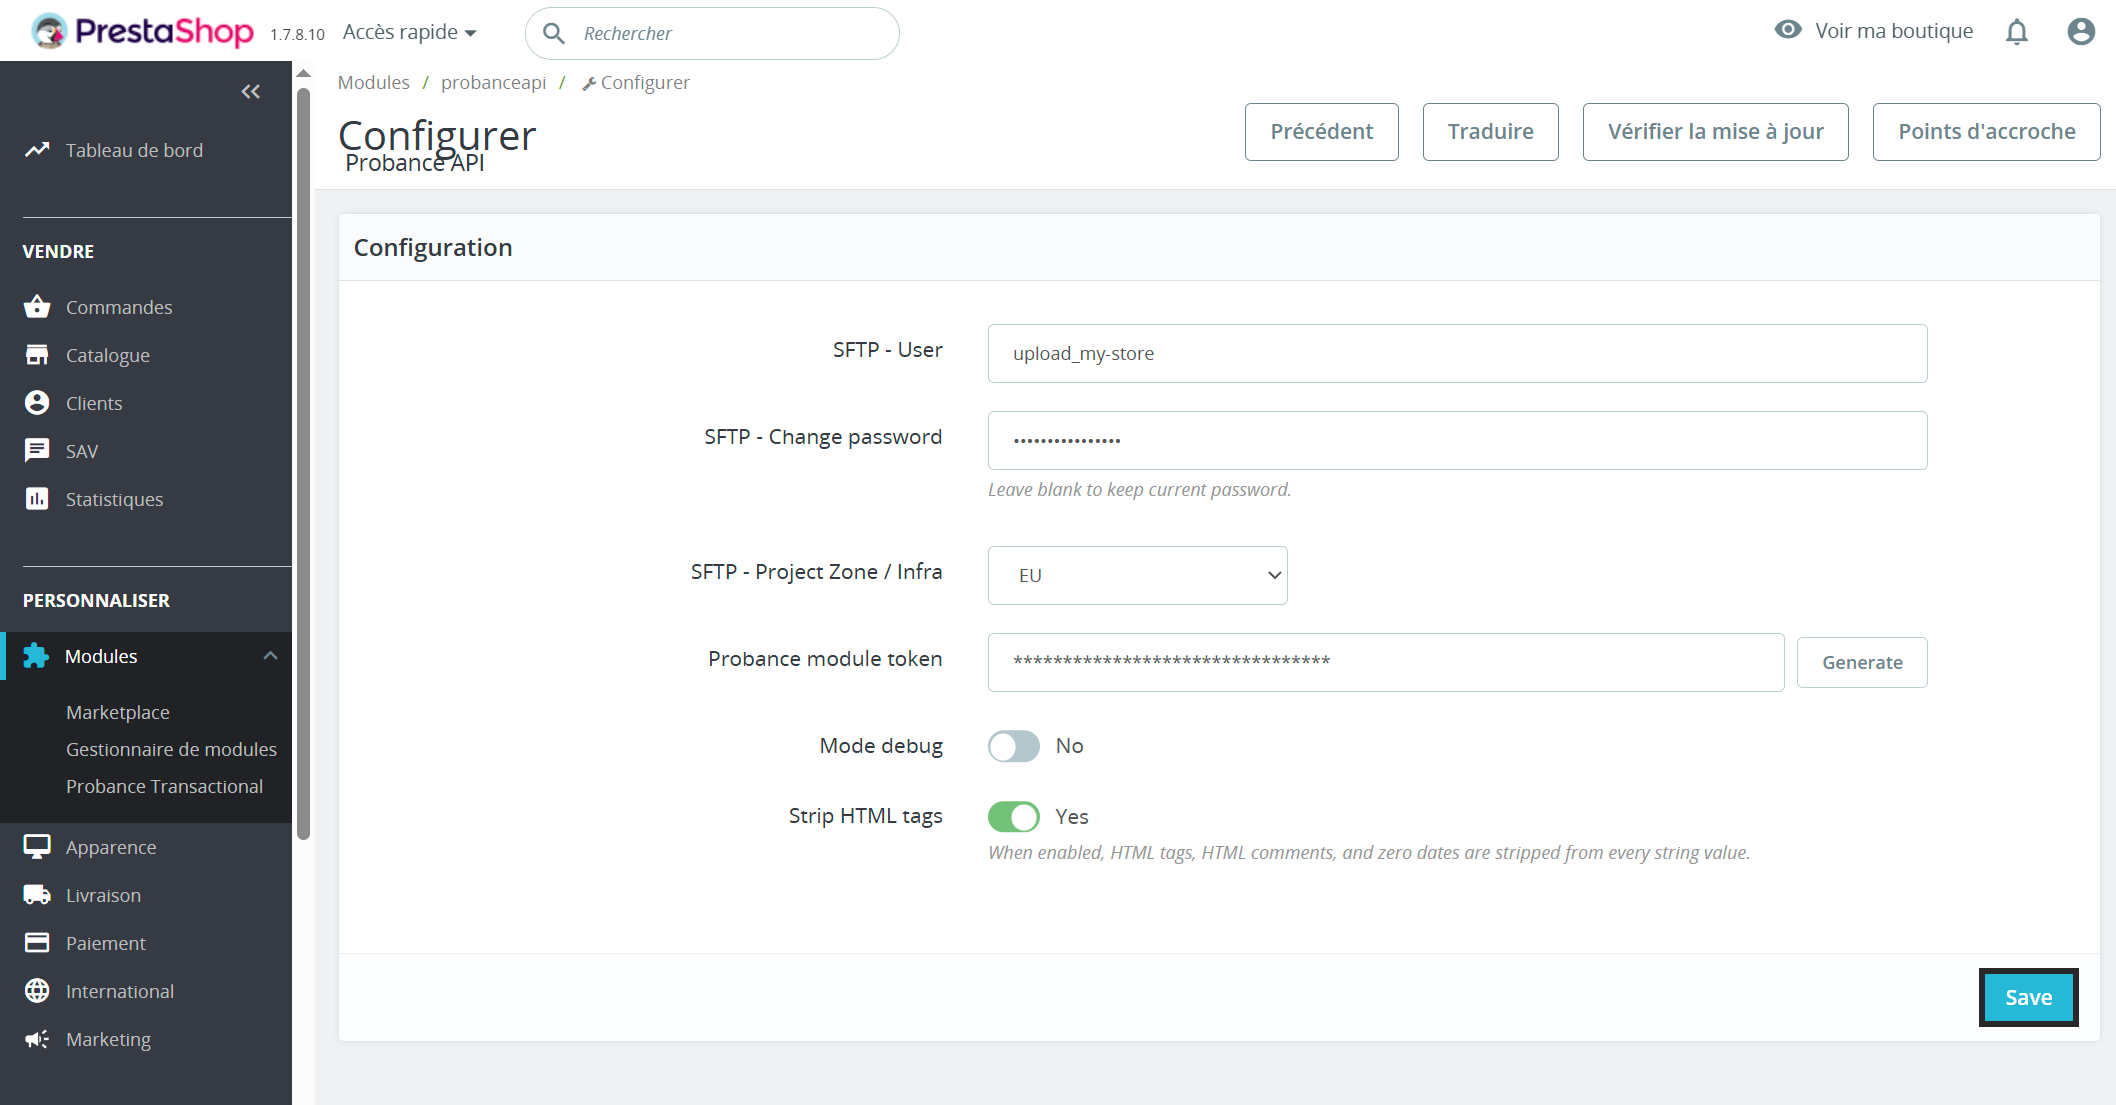Viewport: 2116px width, 1105px height.
Task: Click the Tableau de bord trend icon
Action: tap(37, 150)
